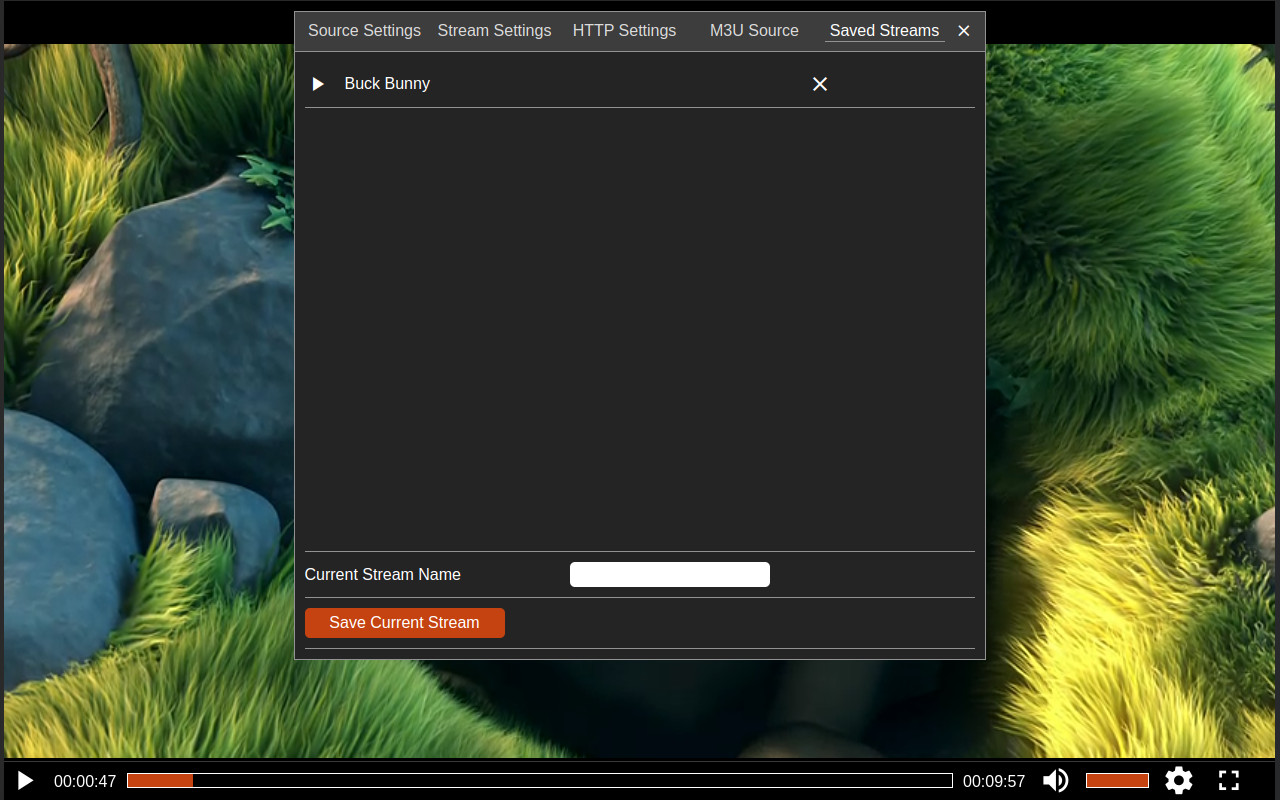The height and width of the screenshot is (800, 1280).
Task: Select the Buck Bunny stream name
Action: pyautogui.click(x=387, y=84)
